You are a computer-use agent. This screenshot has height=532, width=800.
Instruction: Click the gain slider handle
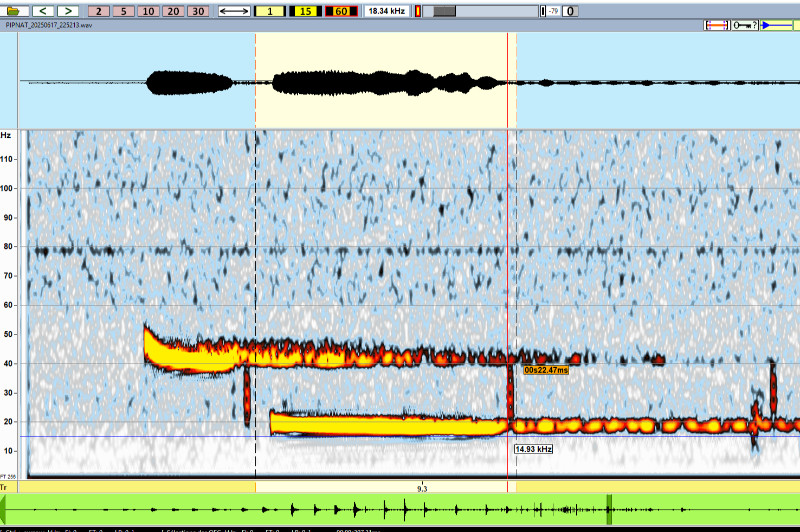(445, 11)
